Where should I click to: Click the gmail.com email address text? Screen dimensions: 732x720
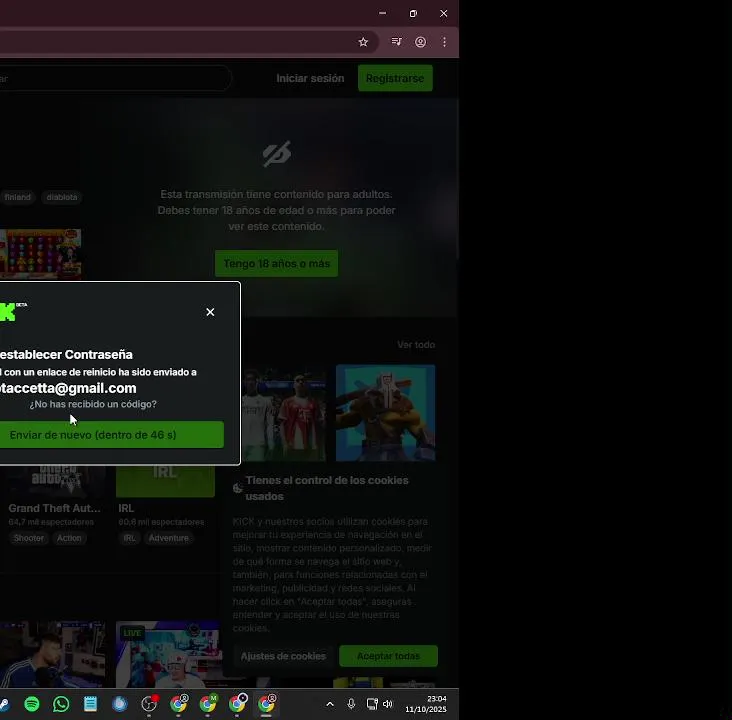pyautogui.click(x=68, y=388)
